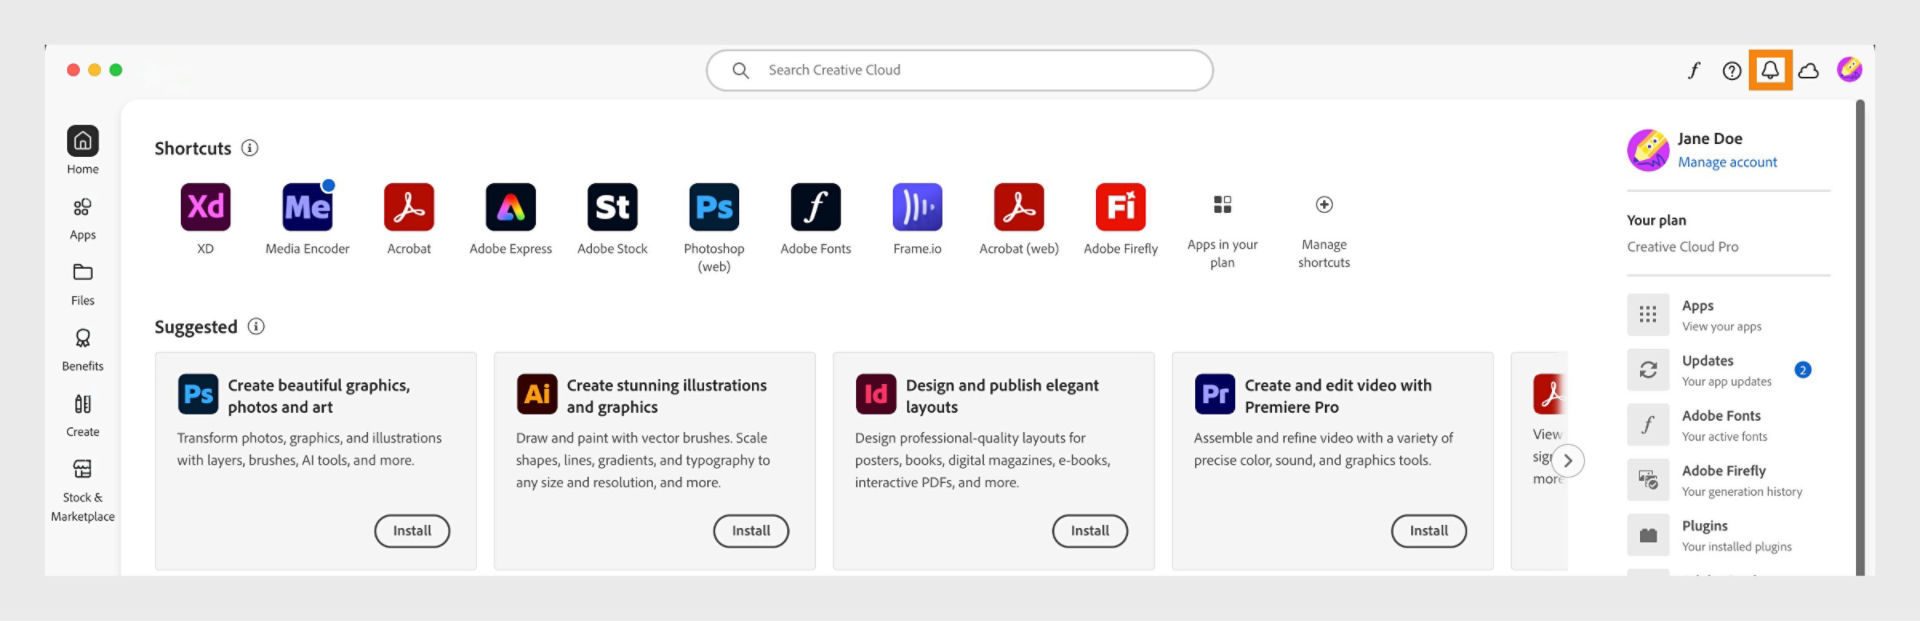Image resolution: width=1920 pixels, height=621 pixels.
Task: Open Adobe Firefly generation history
Action: coord(1729,480)
